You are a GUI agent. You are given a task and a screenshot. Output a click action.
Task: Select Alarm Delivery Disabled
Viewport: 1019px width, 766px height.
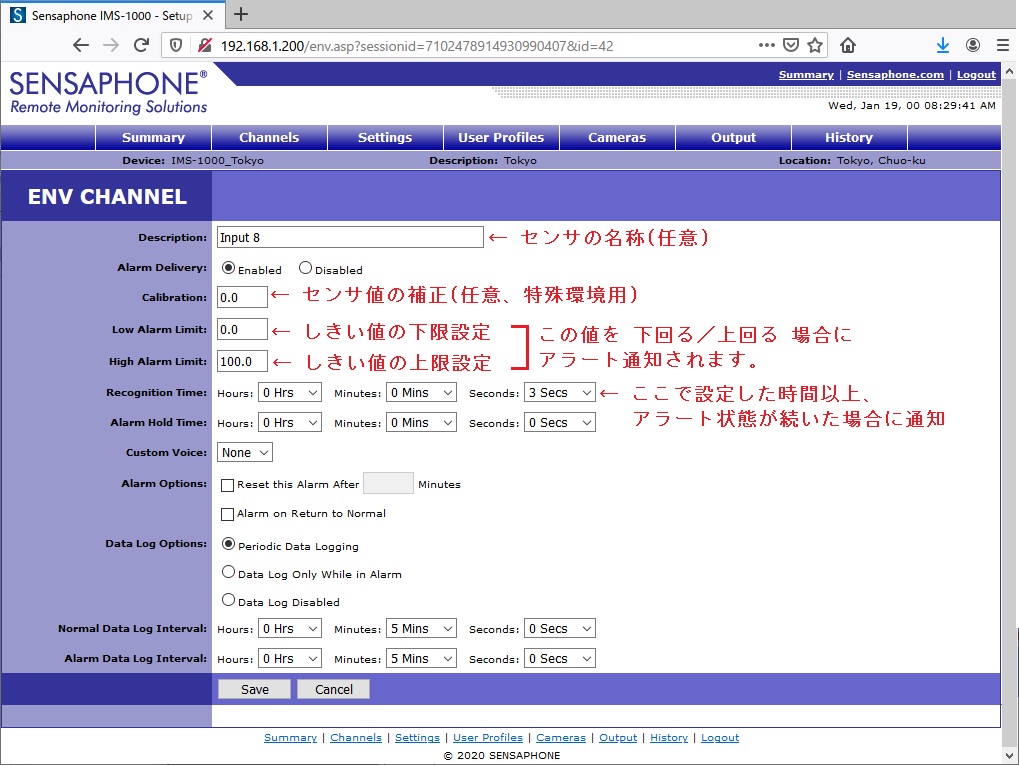pos(305,268)
